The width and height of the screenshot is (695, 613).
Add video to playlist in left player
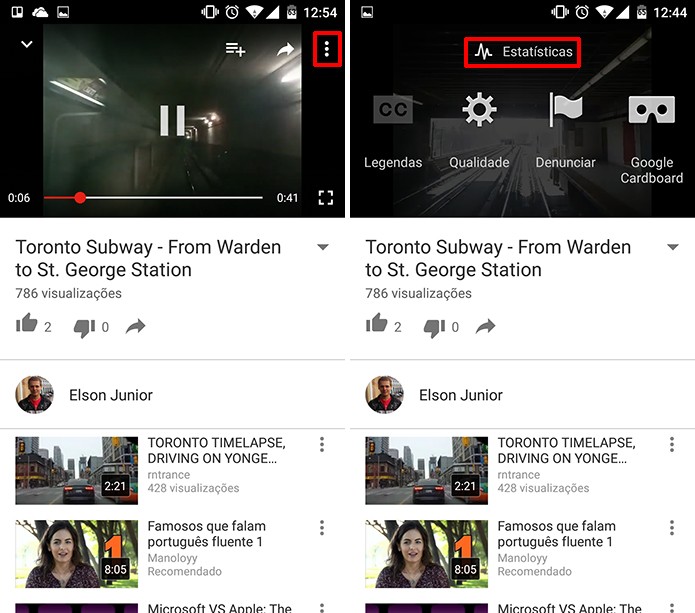[x=235, y=49]
